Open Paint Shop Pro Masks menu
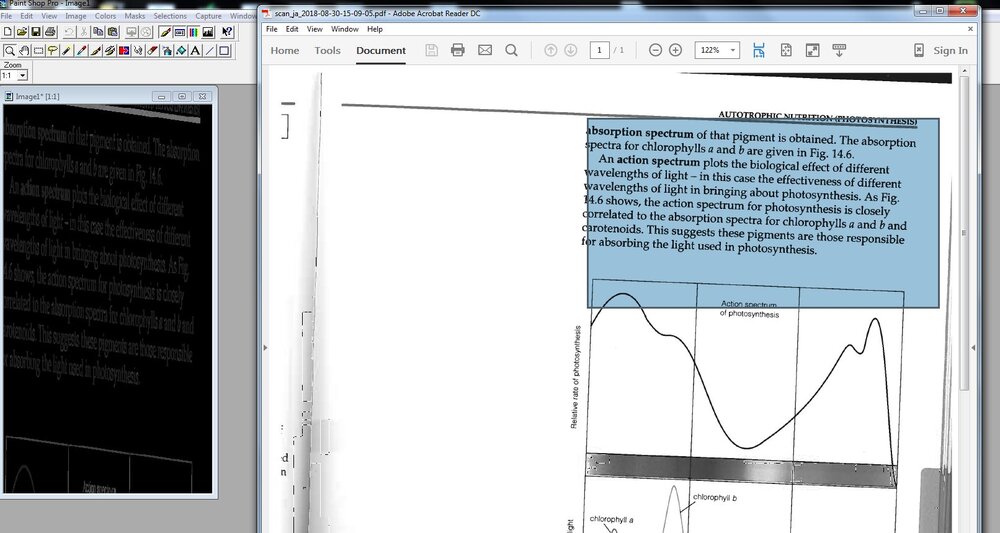 135,16
